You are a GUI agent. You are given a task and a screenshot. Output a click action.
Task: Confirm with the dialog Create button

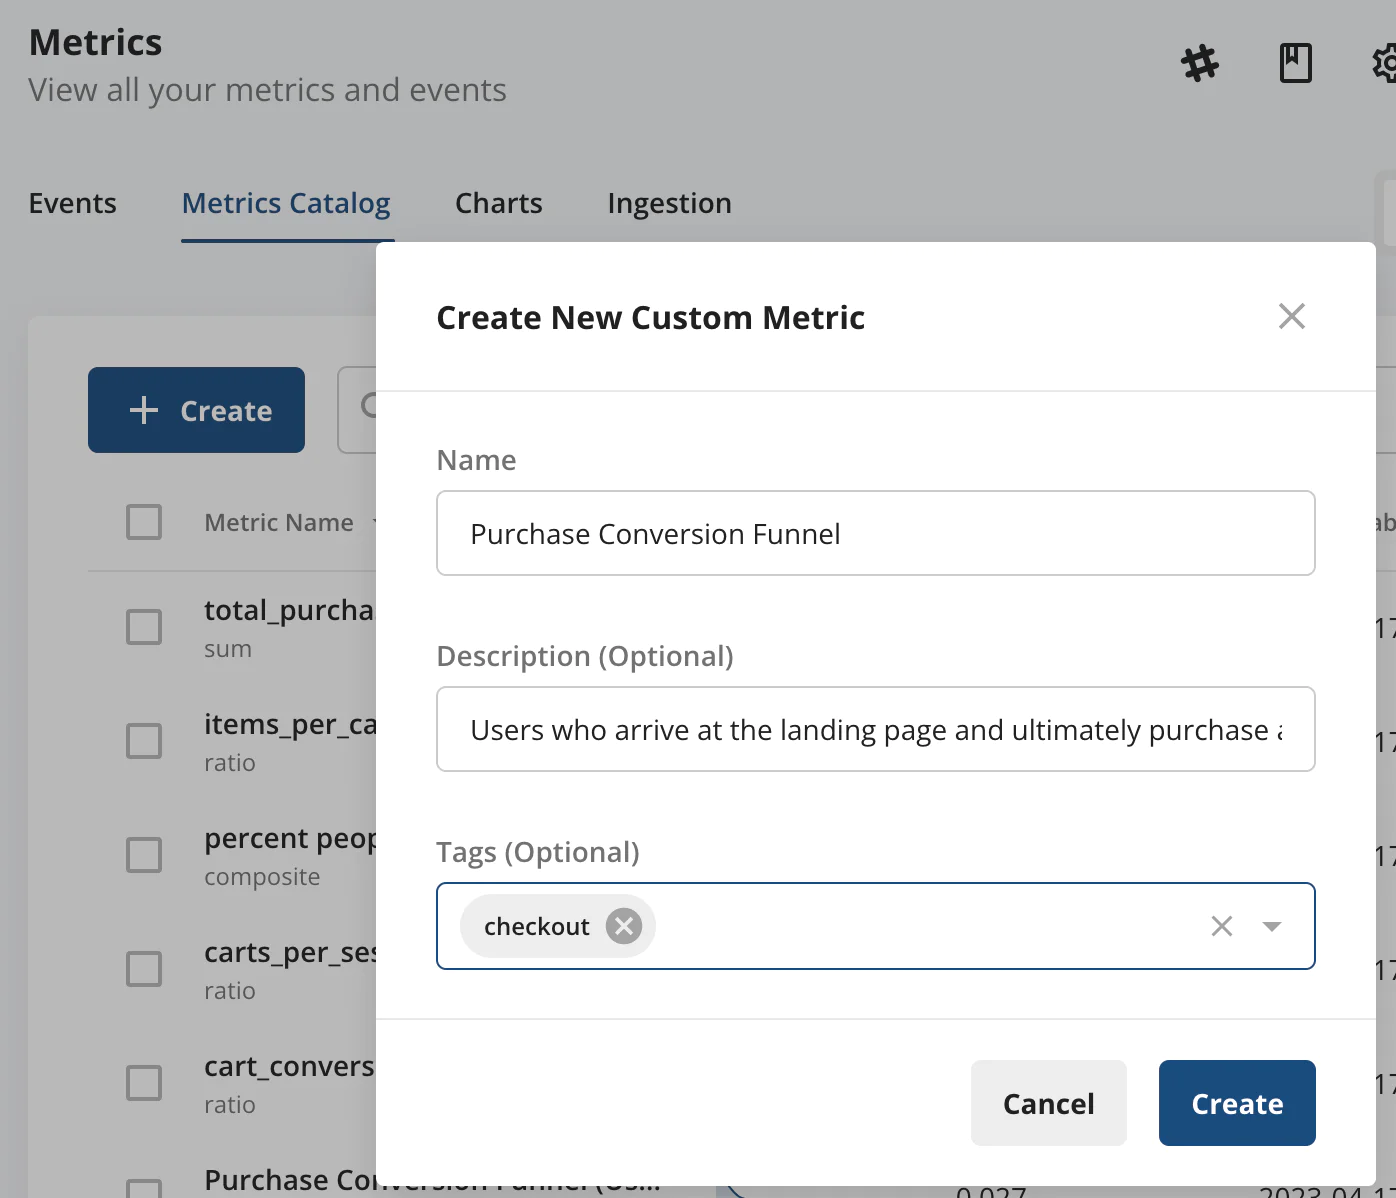click(x=1236, y=1103)
